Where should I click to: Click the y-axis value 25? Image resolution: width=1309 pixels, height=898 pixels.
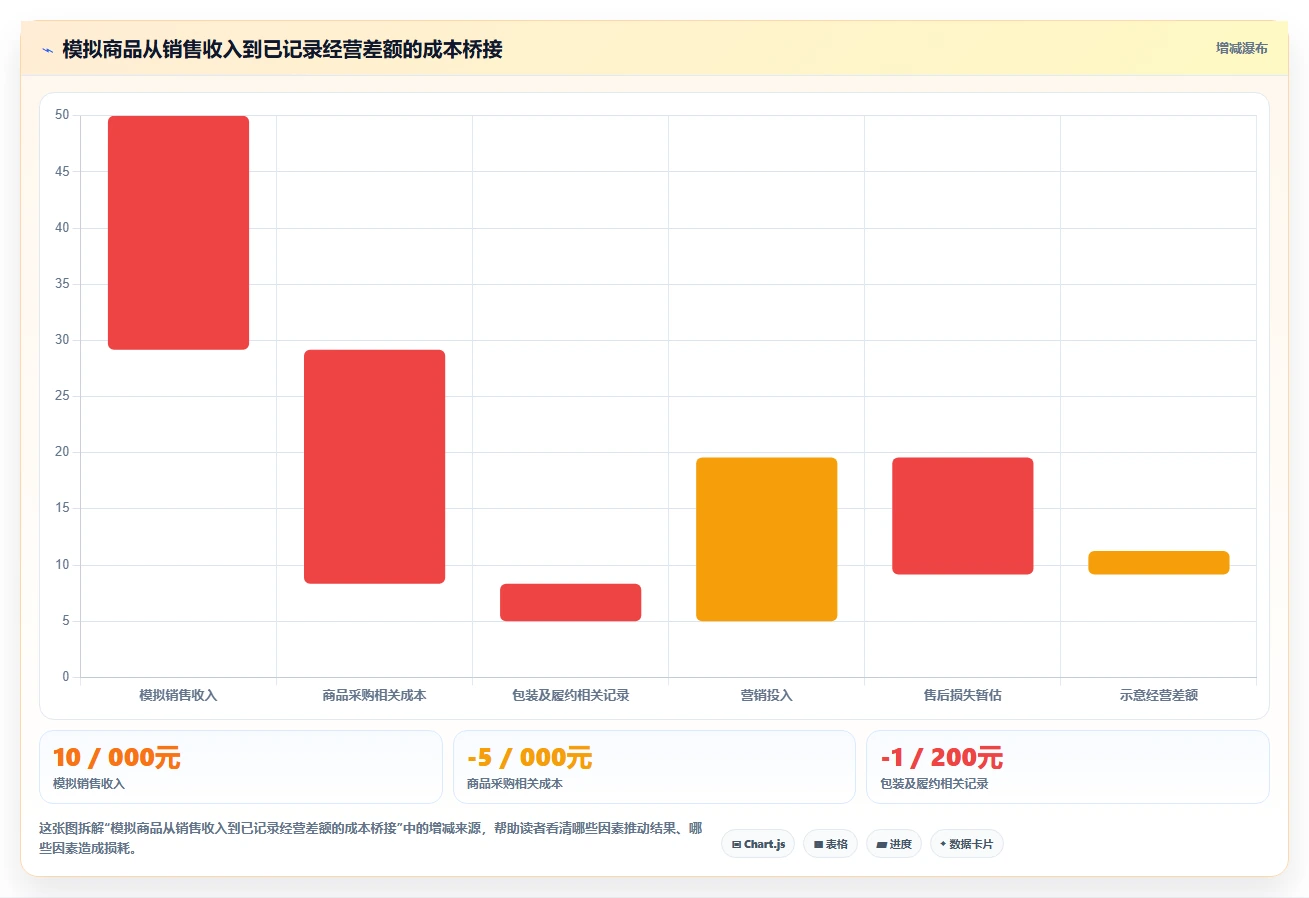[x=62, y=396]
